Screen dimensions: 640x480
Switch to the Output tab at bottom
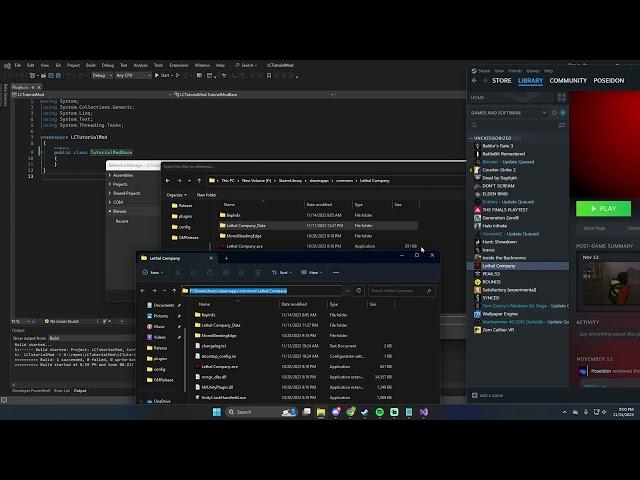pos(80,391)
